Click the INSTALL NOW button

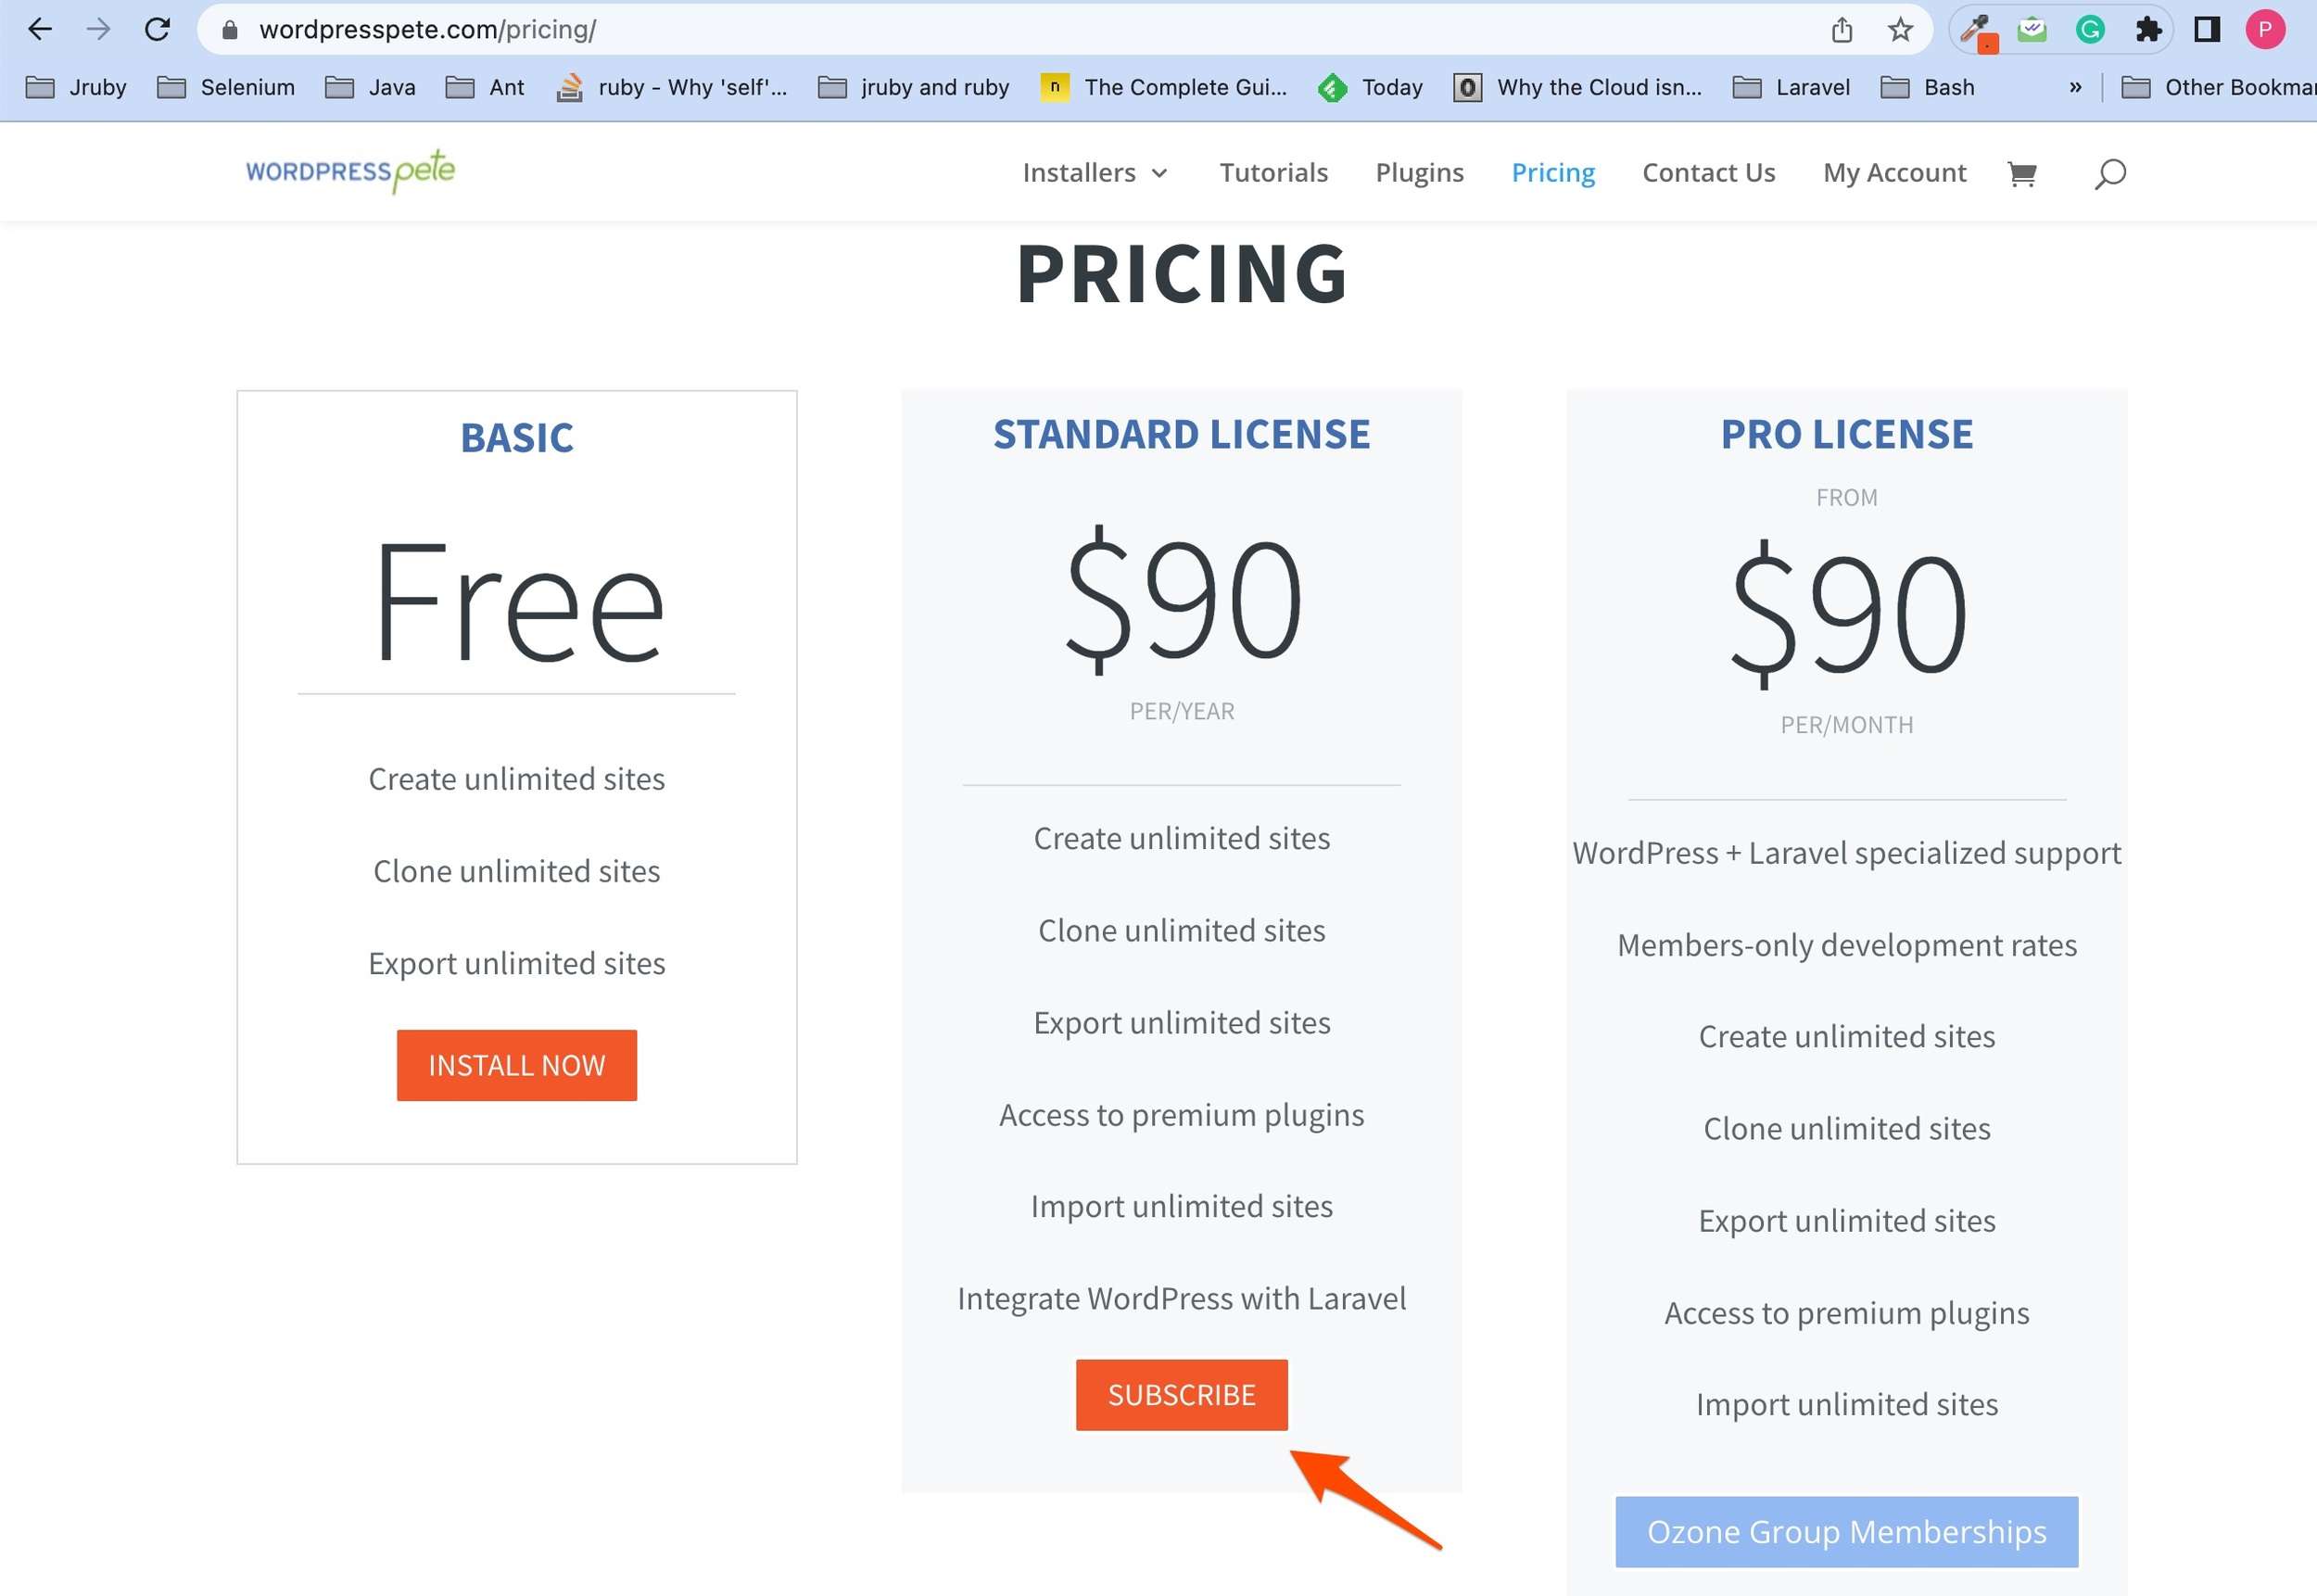[516, 1065]
